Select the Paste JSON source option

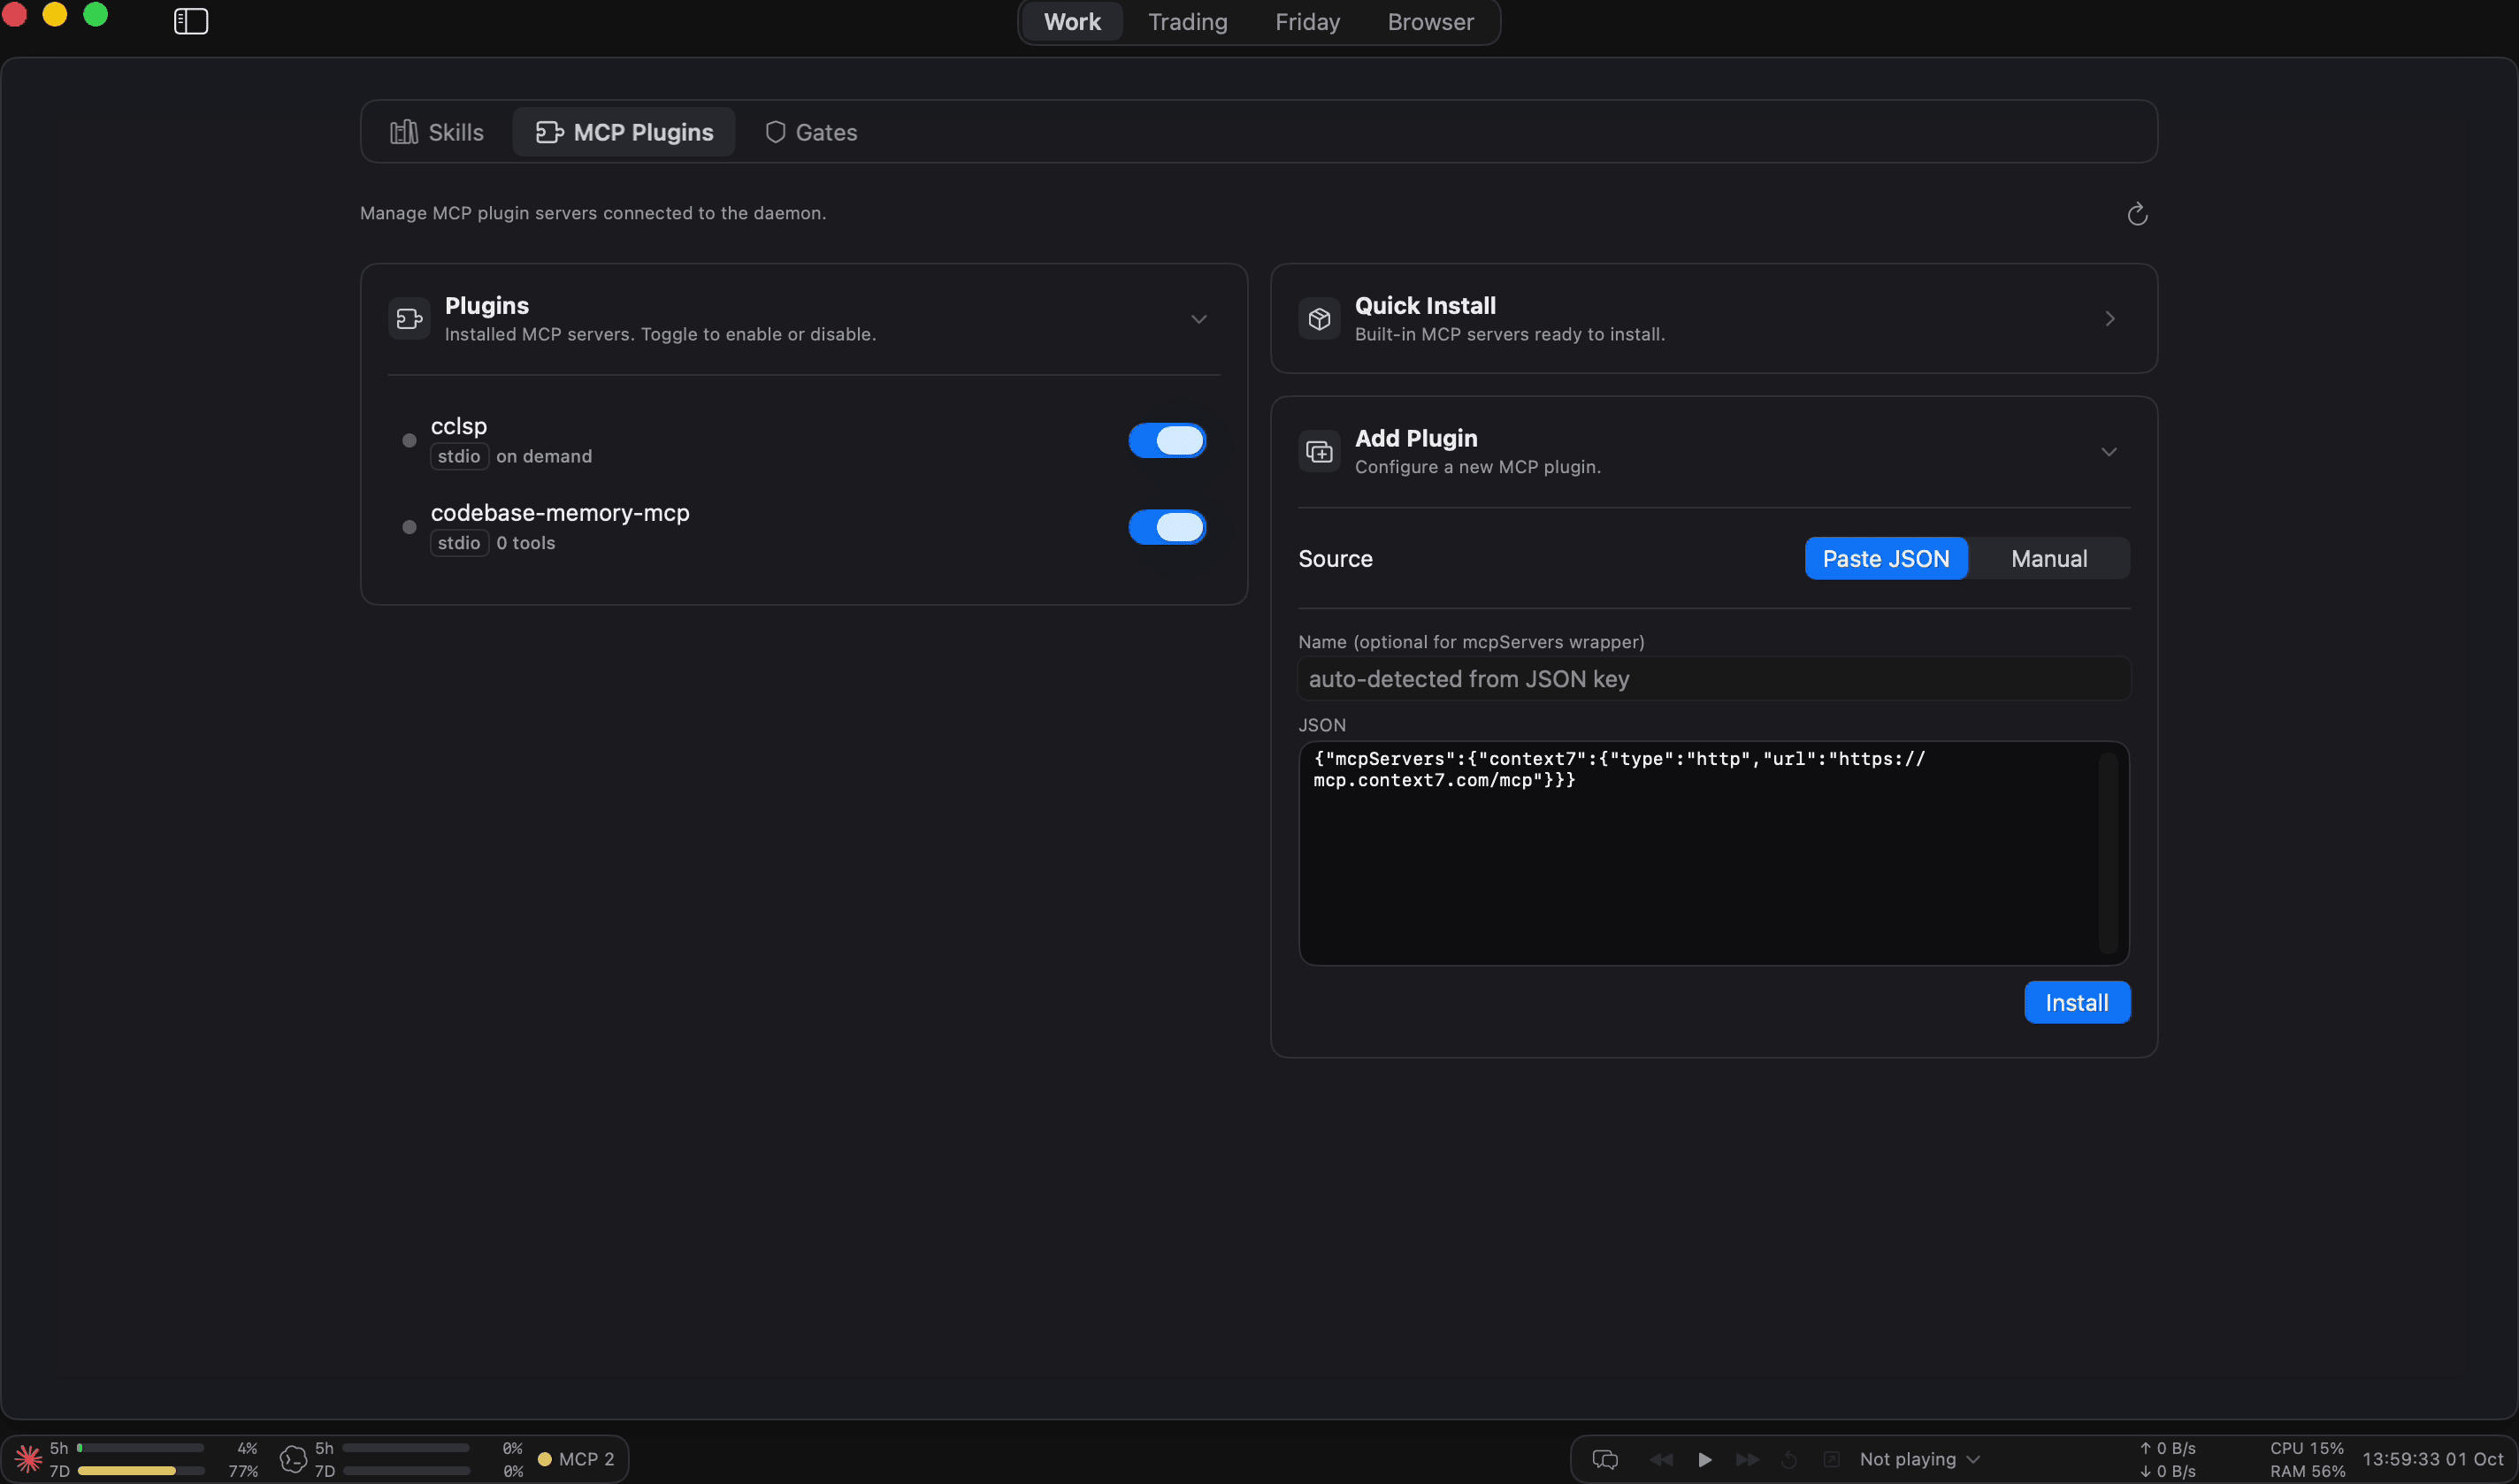point(1885,558)
